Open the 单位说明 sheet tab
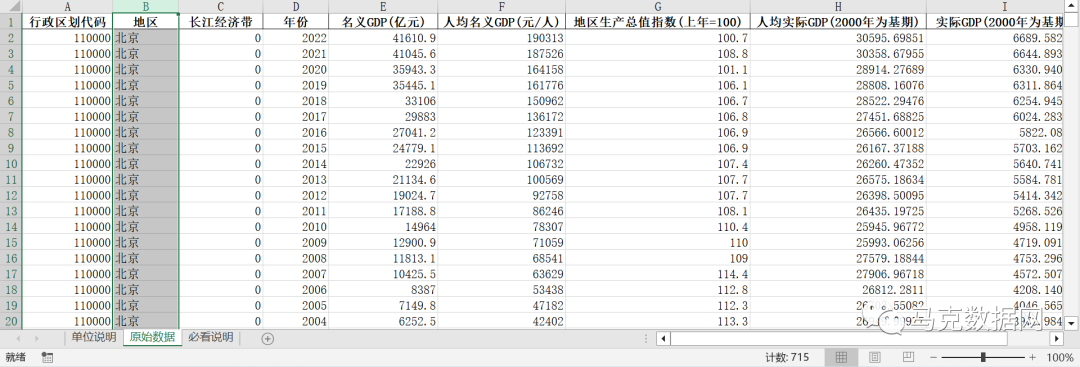This screenshot has height=367, width=1080. [94, 337]
